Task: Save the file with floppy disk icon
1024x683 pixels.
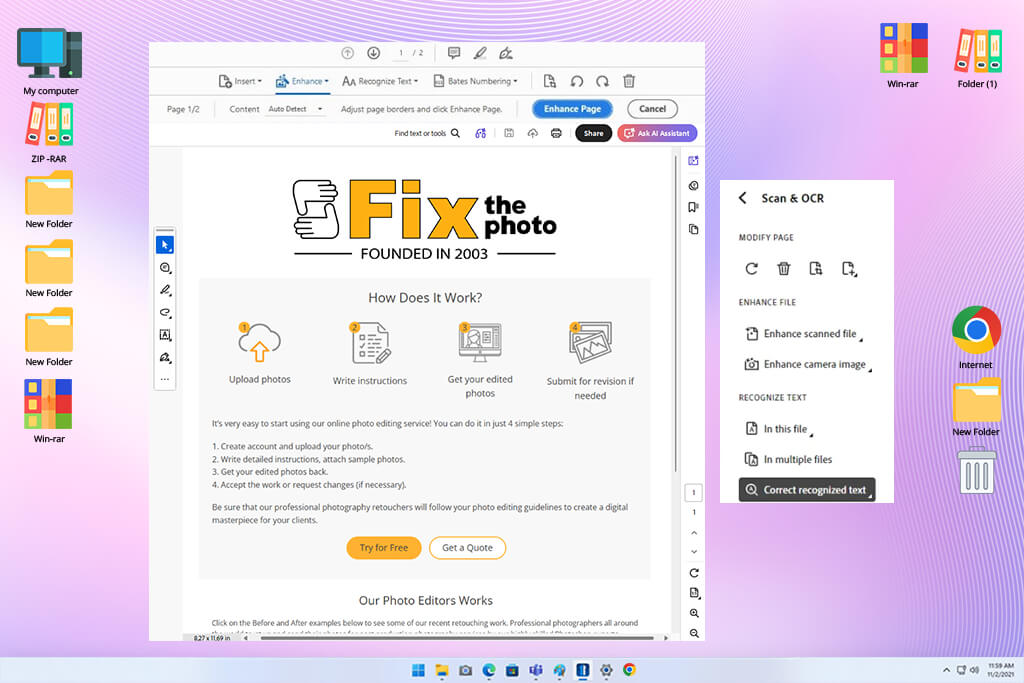Action: tap(509, 133)
